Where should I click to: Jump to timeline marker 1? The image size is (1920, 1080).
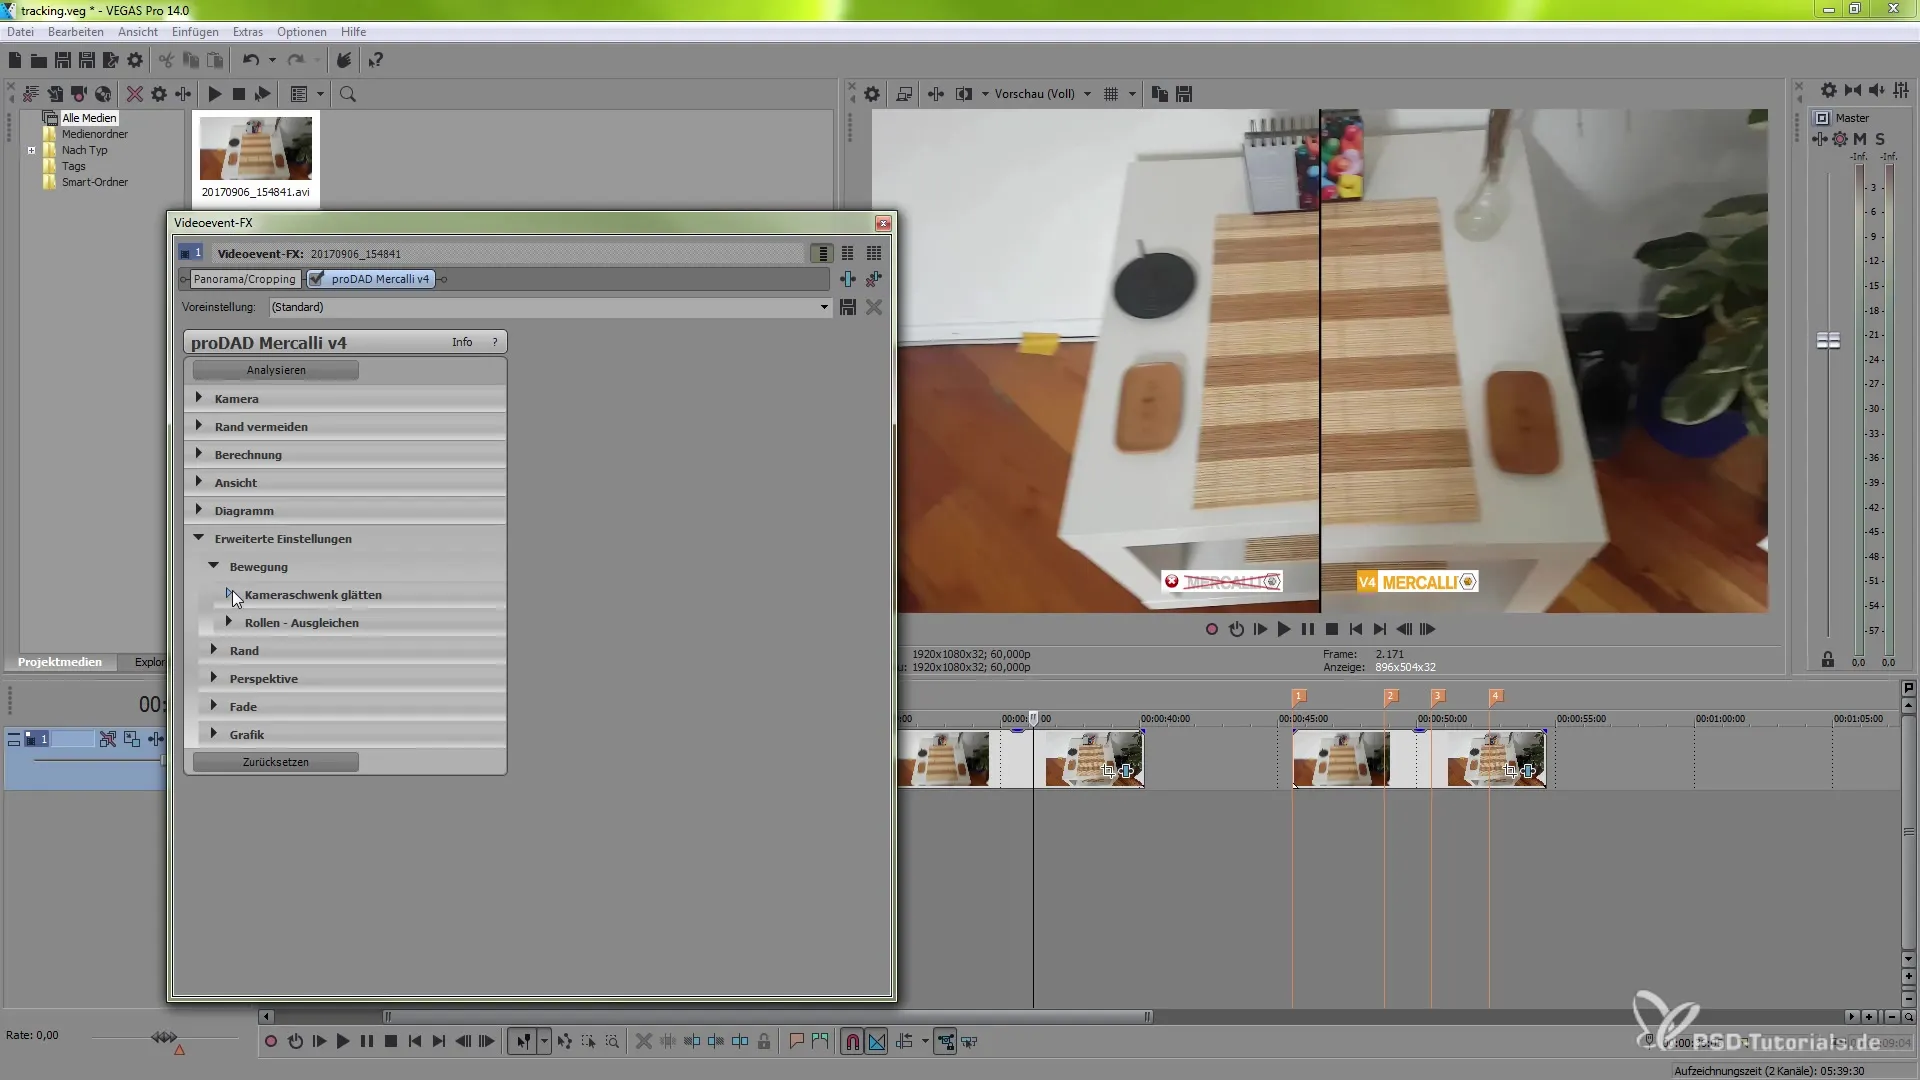point(1298,696)
